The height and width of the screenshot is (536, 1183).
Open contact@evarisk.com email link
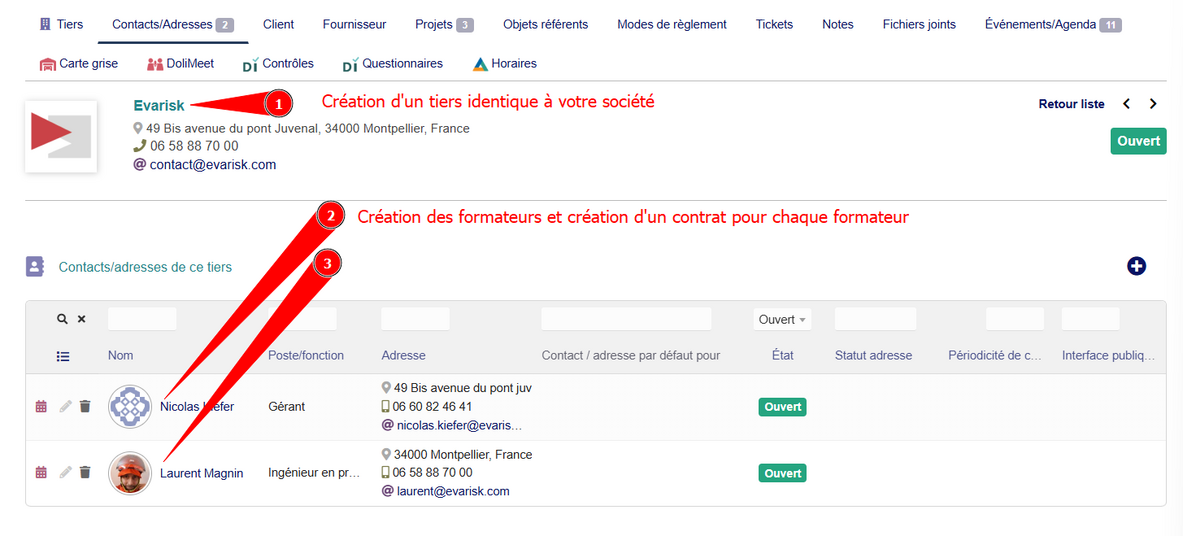click(212, 165)
